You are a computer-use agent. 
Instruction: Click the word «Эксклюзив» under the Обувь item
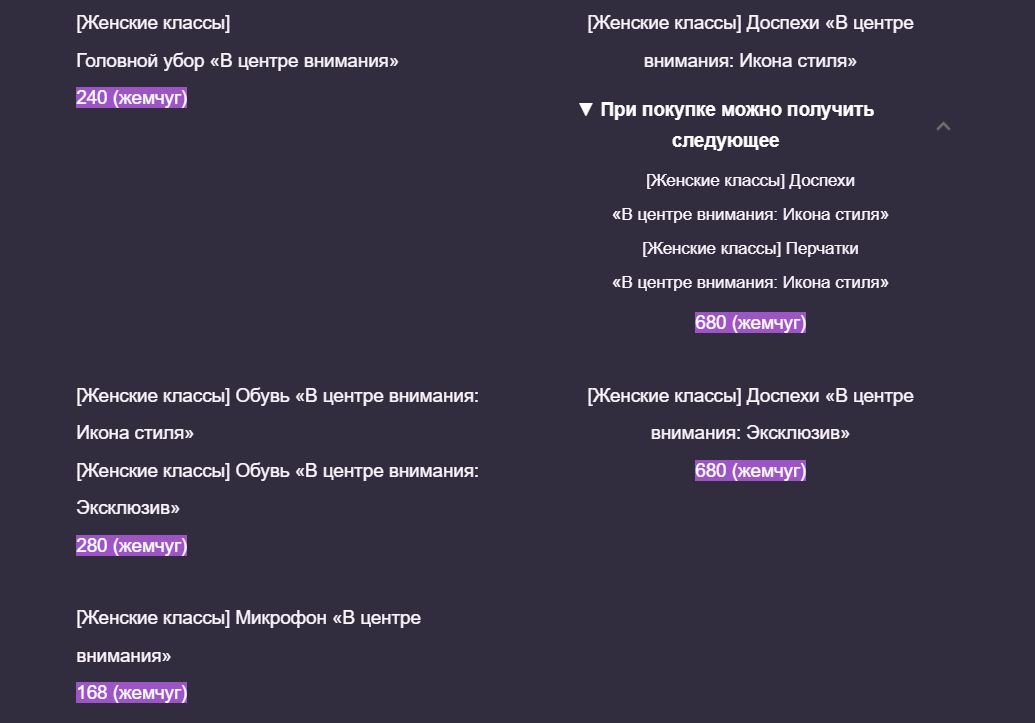coord(127,509)
